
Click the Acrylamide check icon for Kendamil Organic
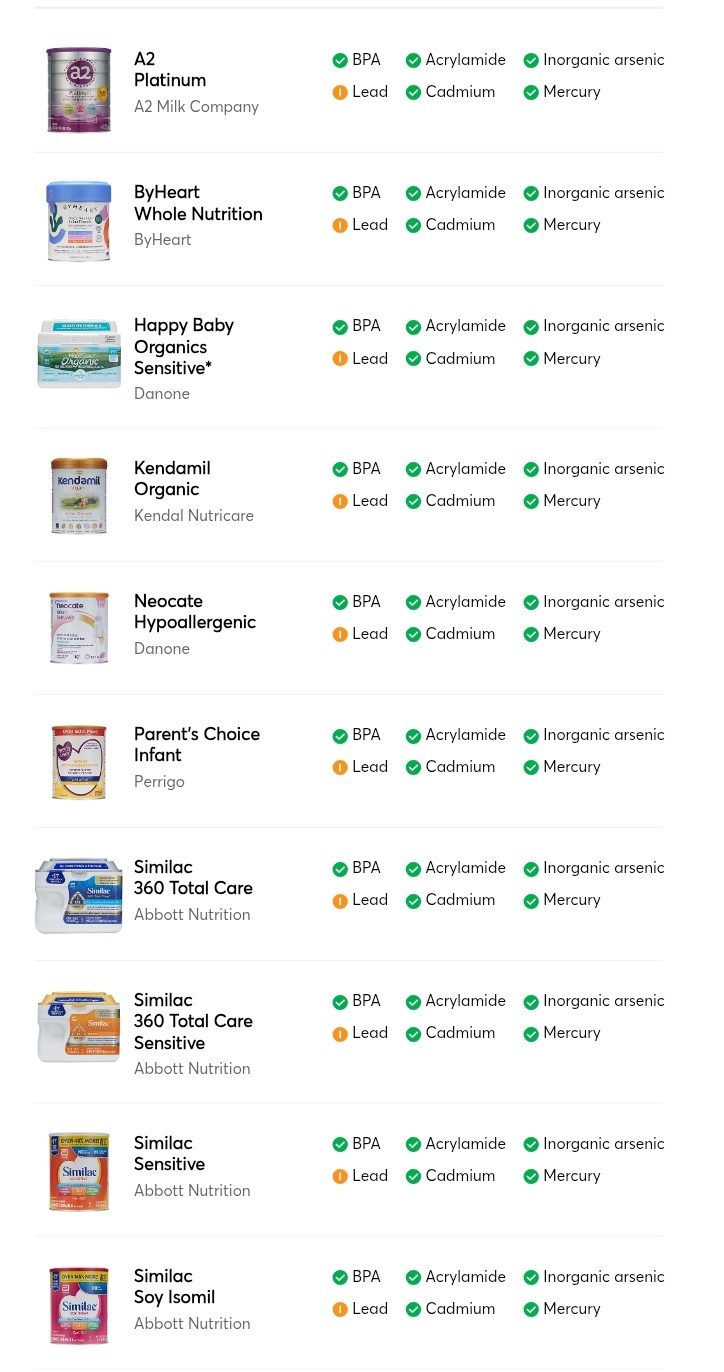[x=413, y=470]
